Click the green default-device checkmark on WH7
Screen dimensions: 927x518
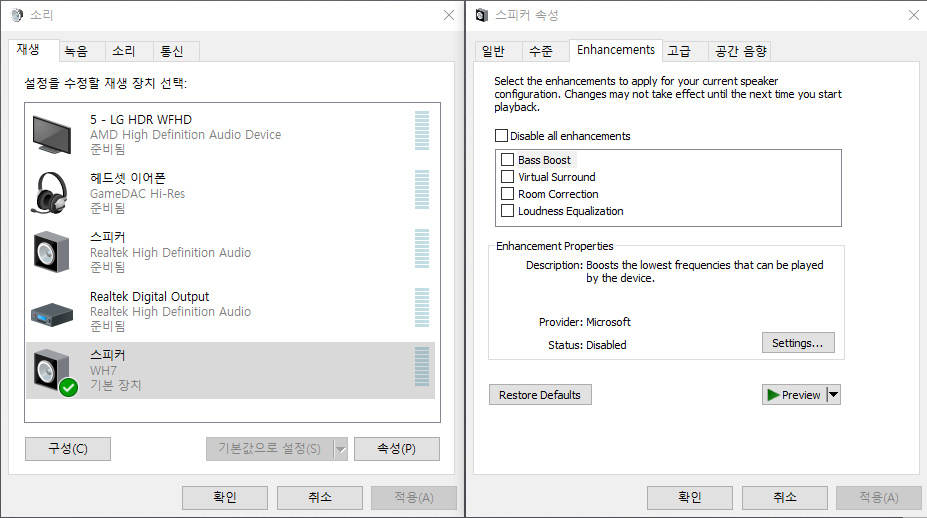pos(69,387)
